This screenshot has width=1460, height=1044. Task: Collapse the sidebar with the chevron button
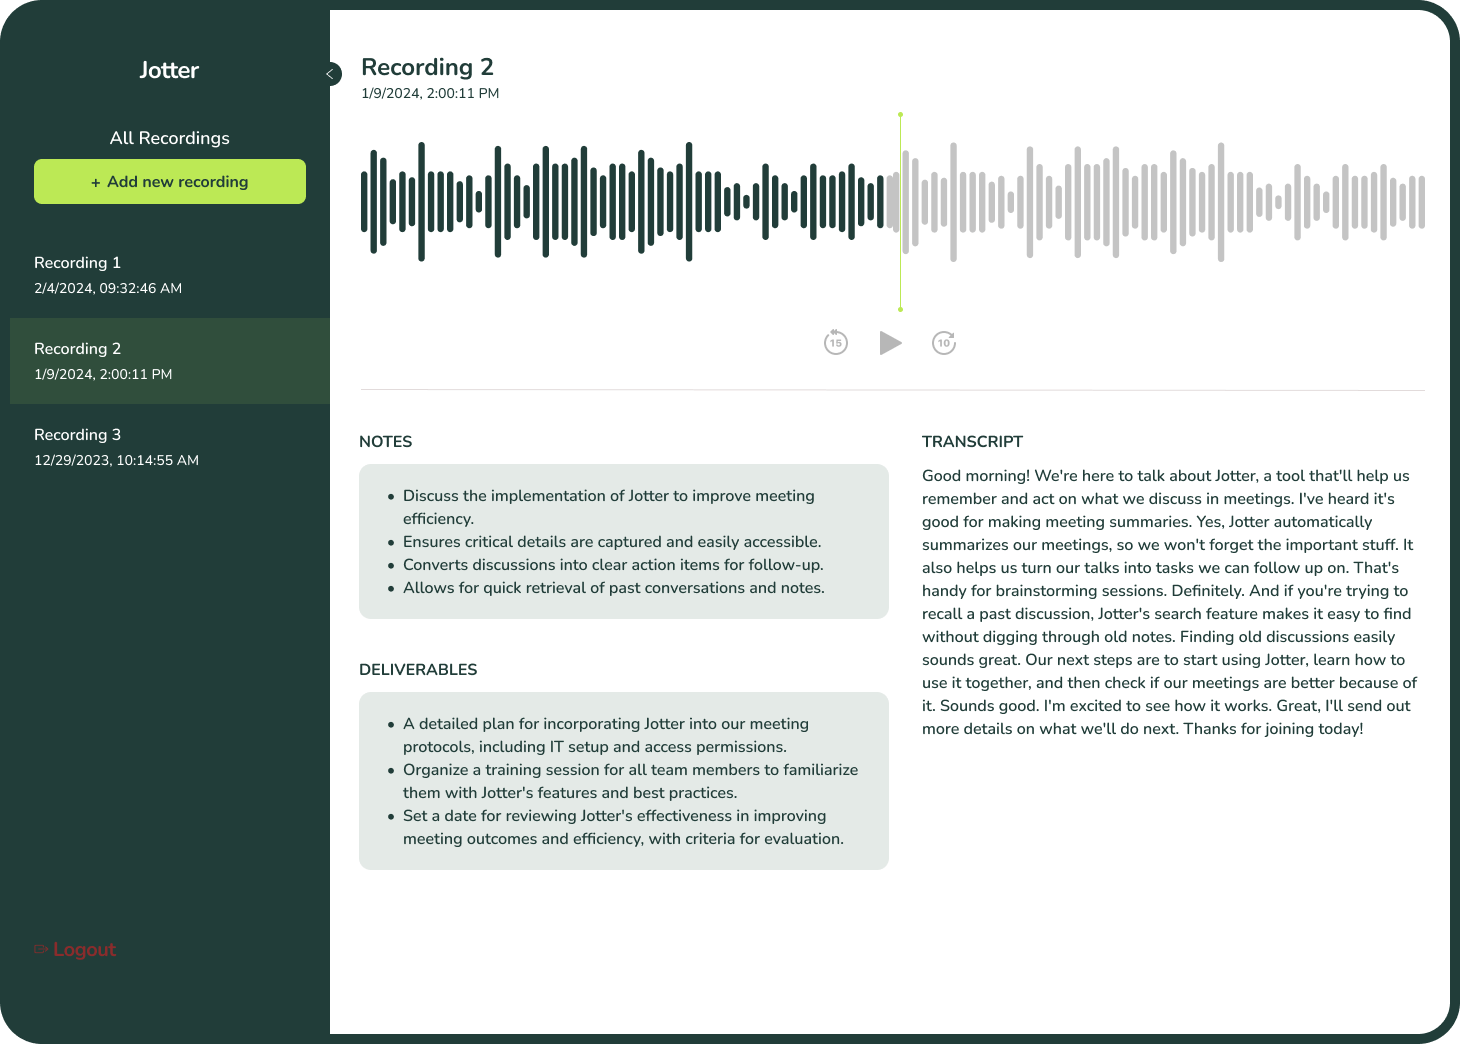331,73
